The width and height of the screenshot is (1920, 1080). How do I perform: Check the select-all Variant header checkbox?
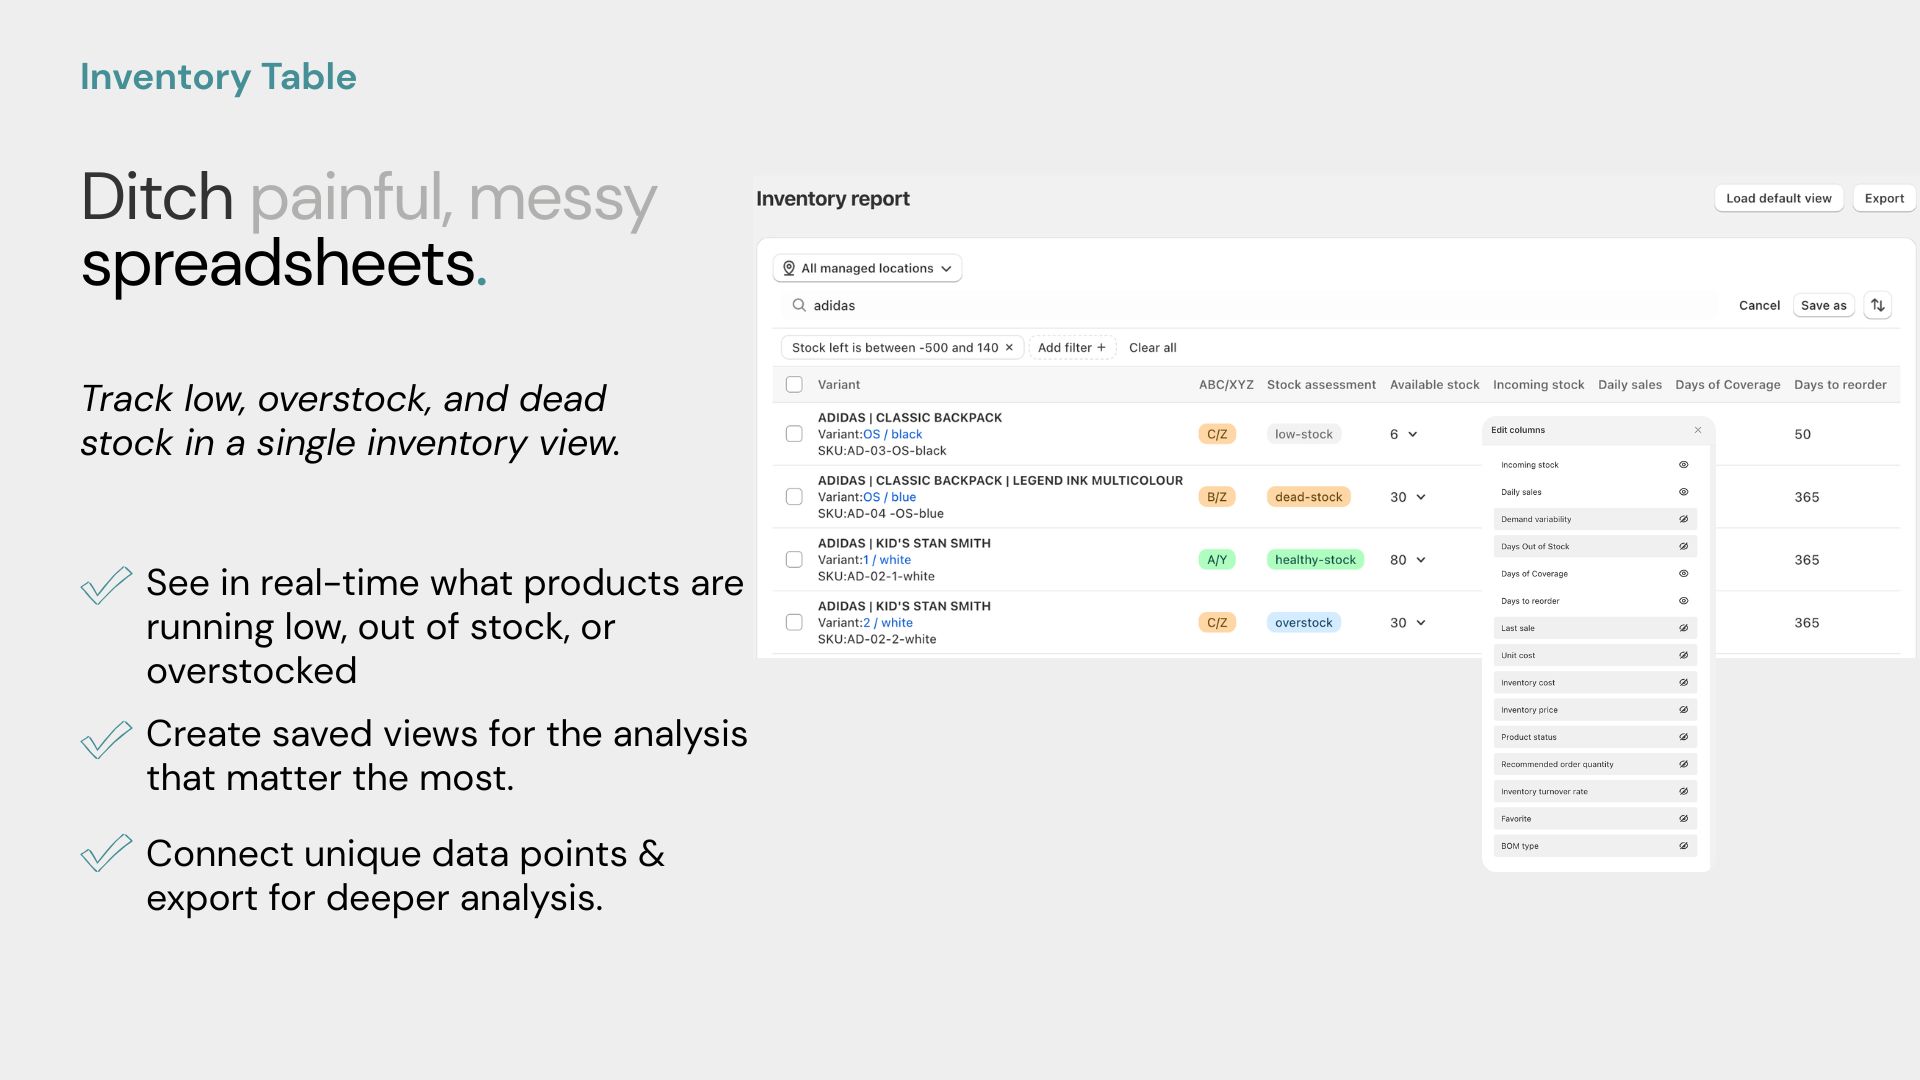(x=794, y=384)
